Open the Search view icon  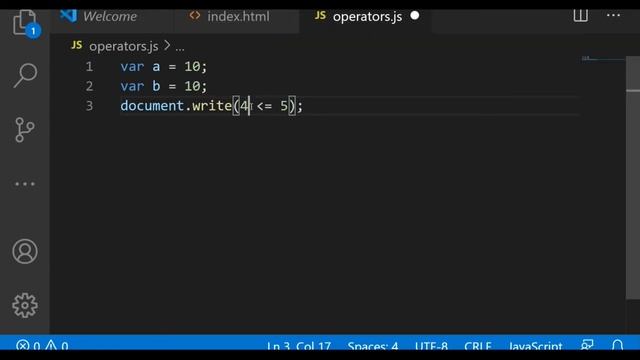25,75
